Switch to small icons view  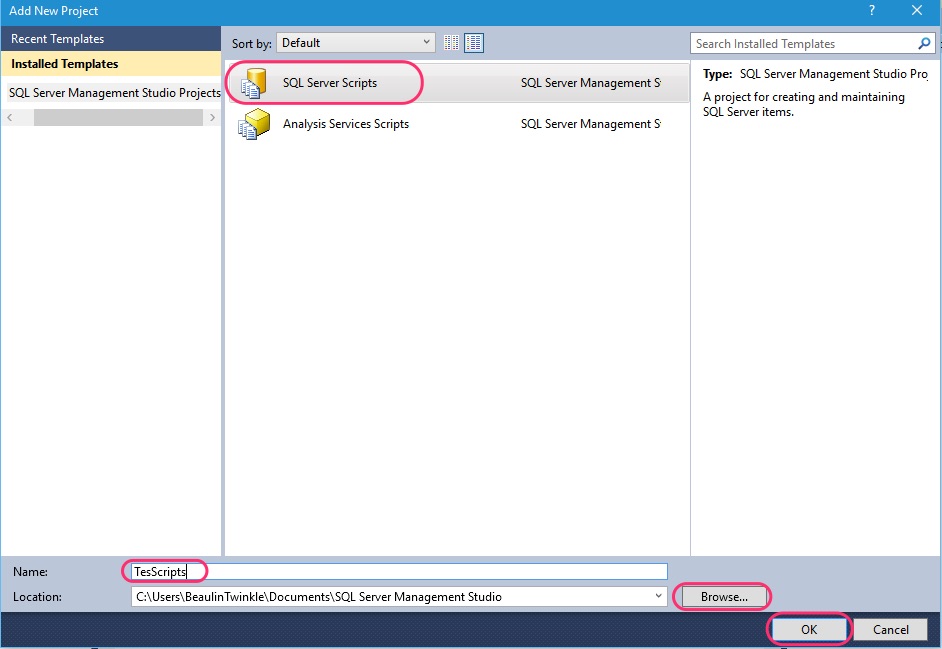451,43
